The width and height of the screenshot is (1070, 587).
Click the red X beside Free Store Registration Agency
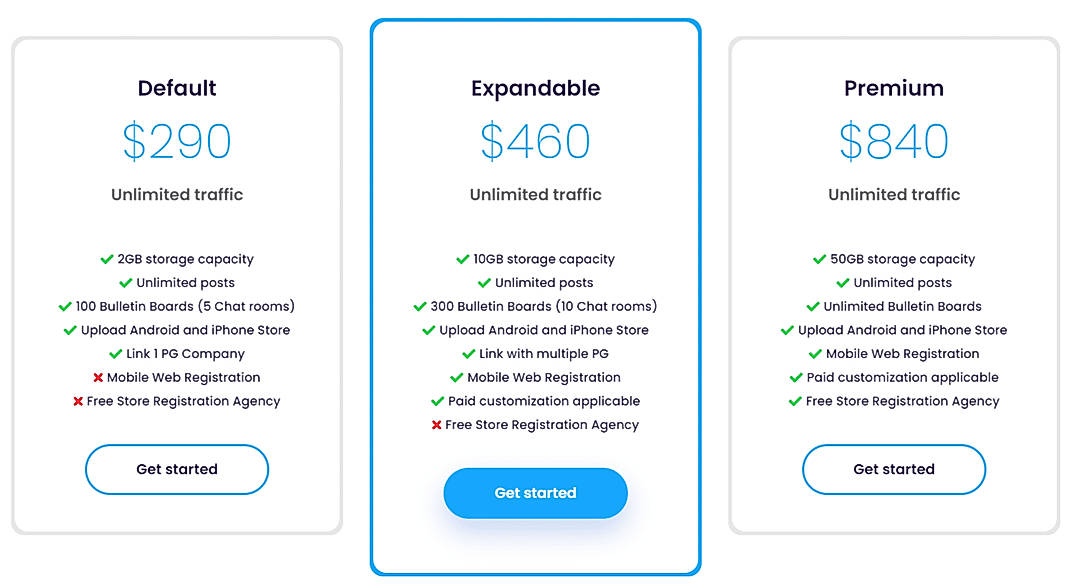point(78,401)
